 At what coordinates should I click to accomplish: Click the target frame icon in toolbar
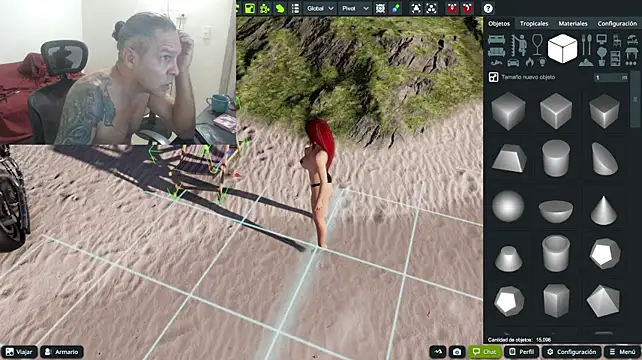point(380,8)
